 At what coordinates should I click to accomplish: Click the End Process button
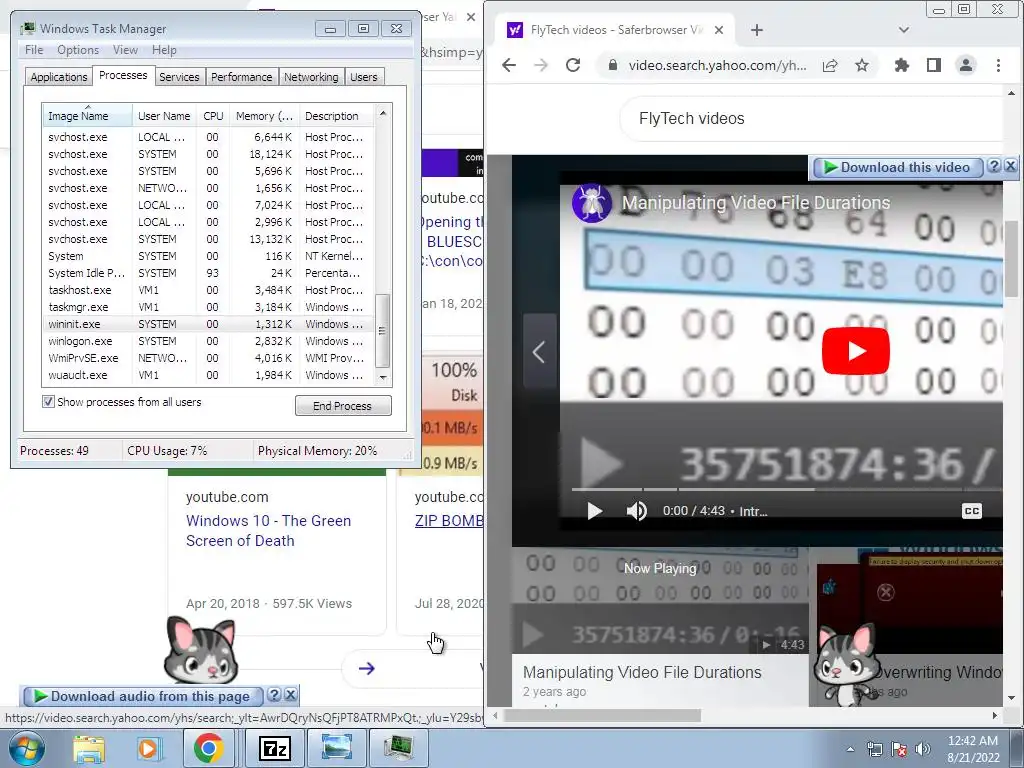(343, 406)
